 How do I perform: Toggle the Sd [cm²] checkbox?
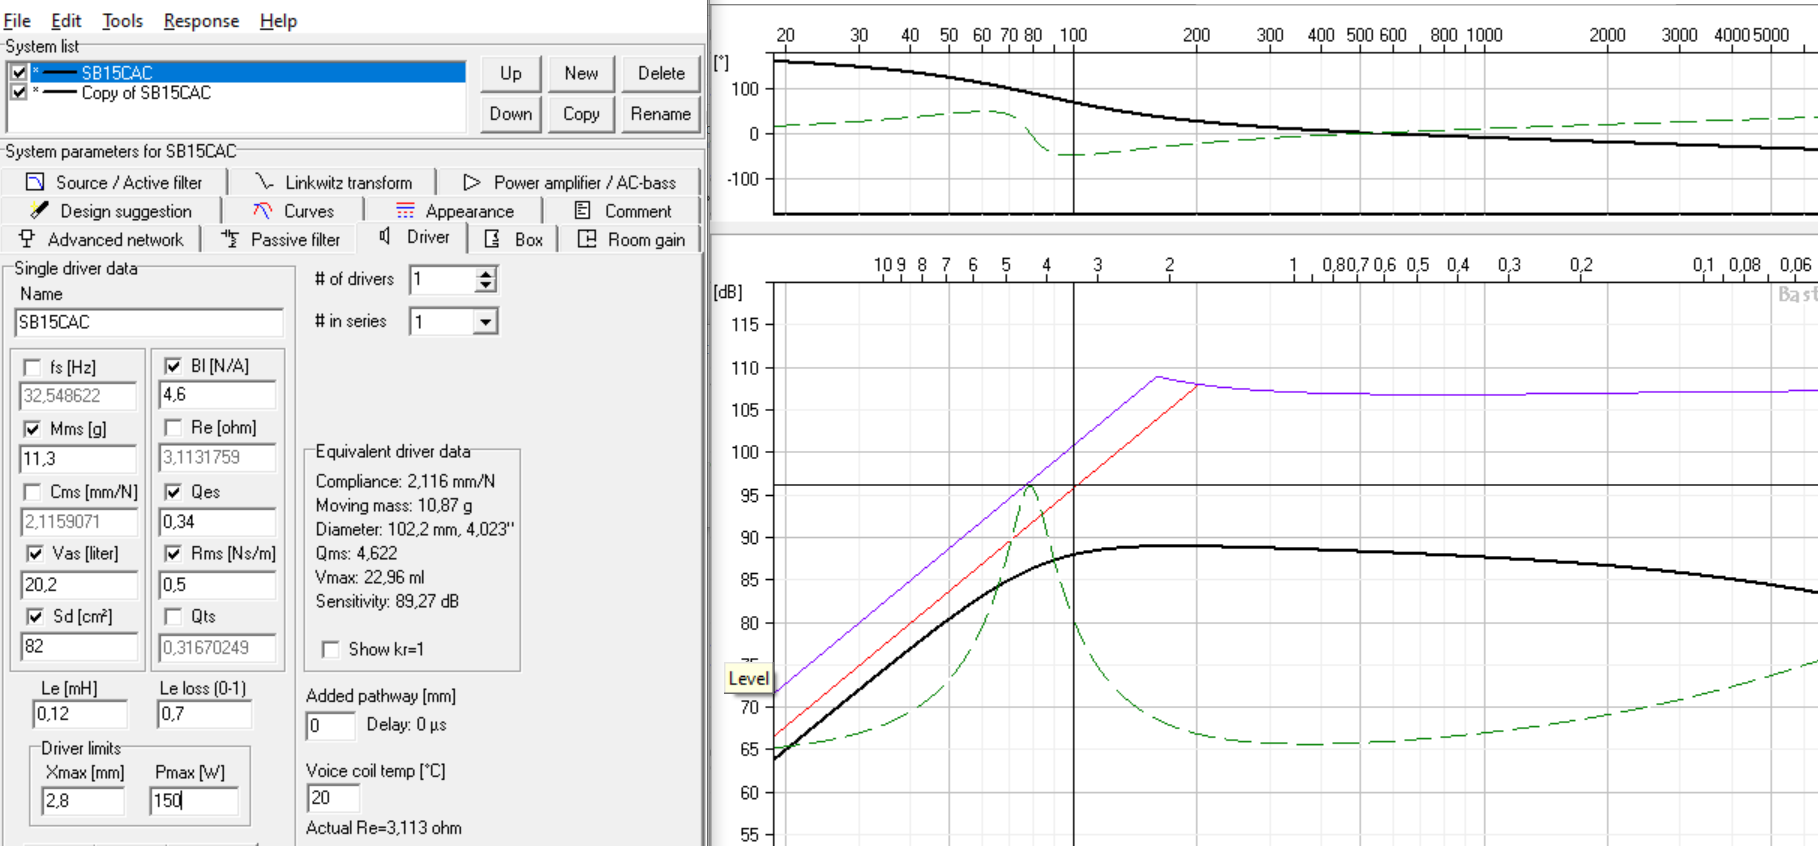pos(34,616)
